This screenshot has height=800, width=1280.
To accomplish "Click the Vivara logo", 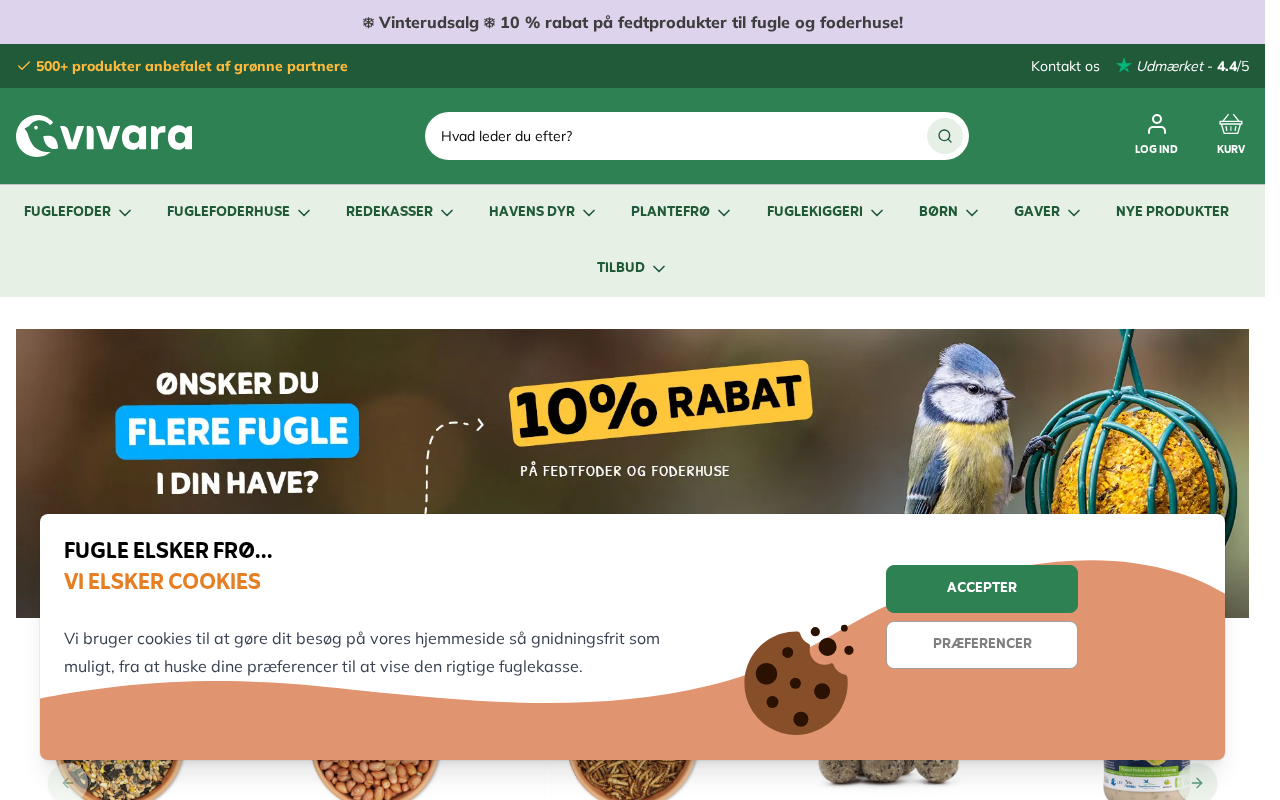I will click(104, 136).
